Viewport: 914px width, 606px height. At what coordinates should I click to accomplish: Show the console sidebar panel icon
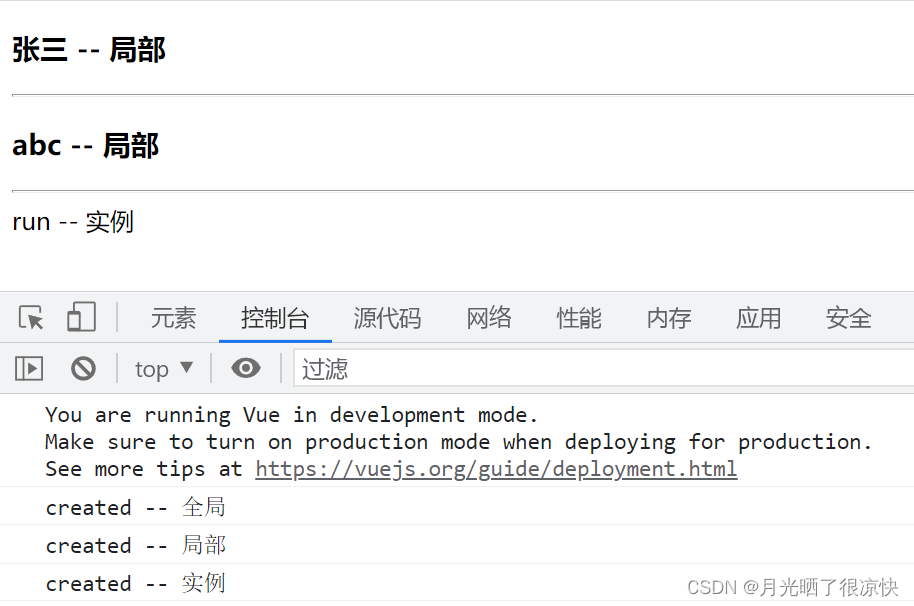[29, 368]
